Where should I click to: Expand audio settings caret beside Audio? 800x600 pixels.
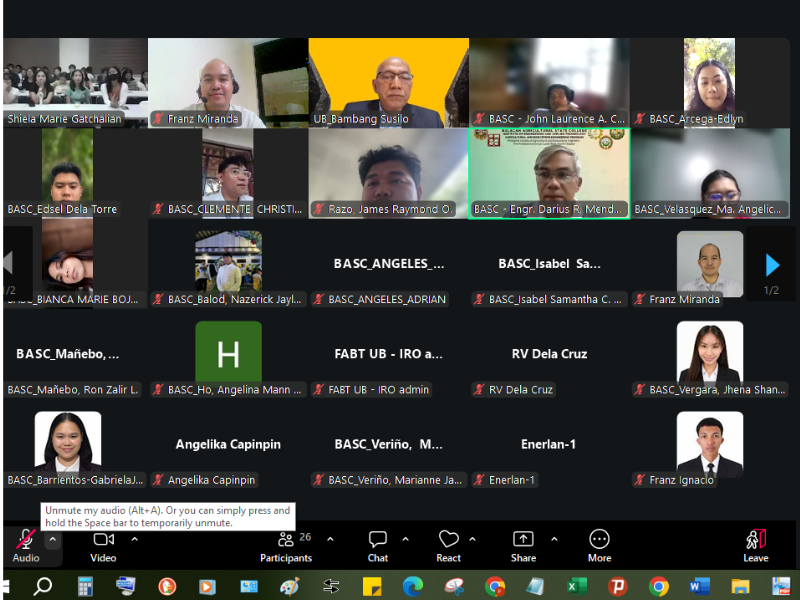[53, 539]
